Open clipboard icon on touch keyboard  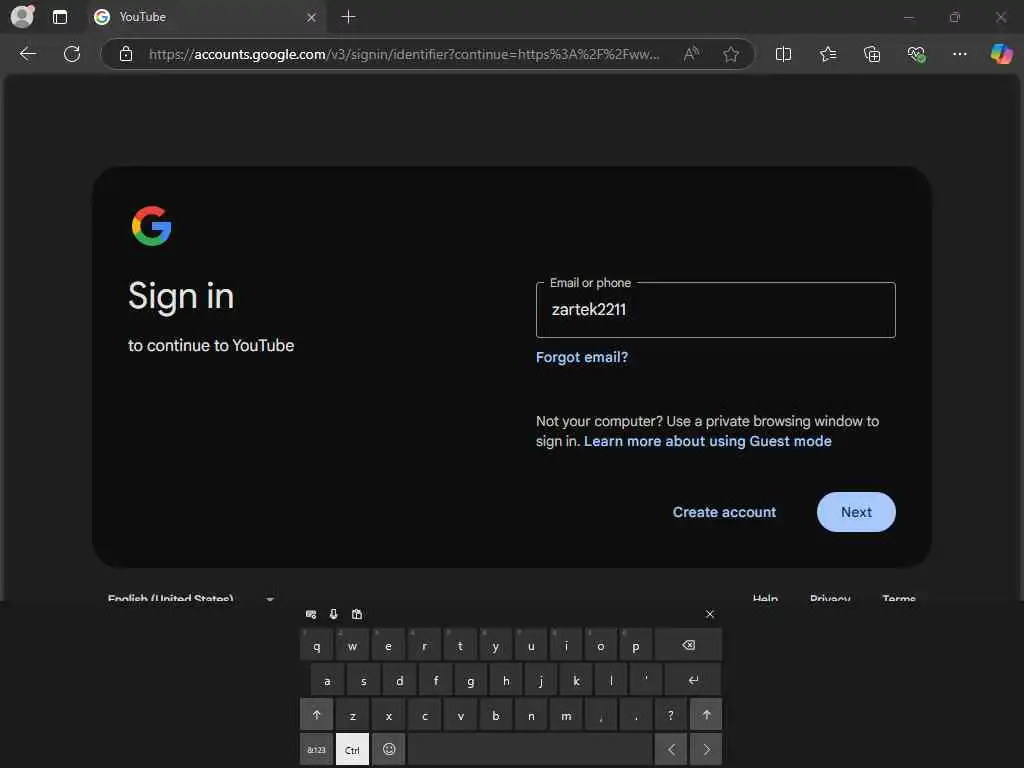357,614
